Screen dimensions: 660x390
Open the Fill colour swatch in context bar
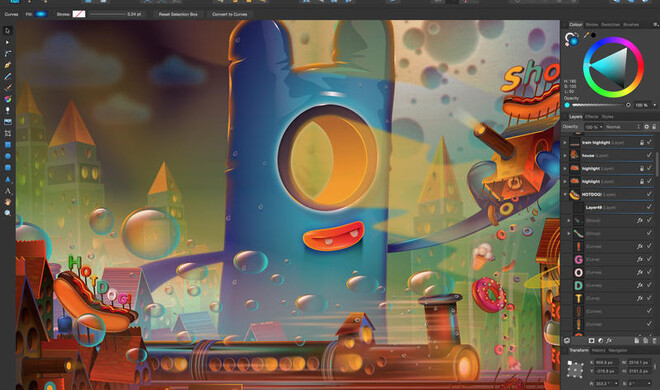point(41,14)
